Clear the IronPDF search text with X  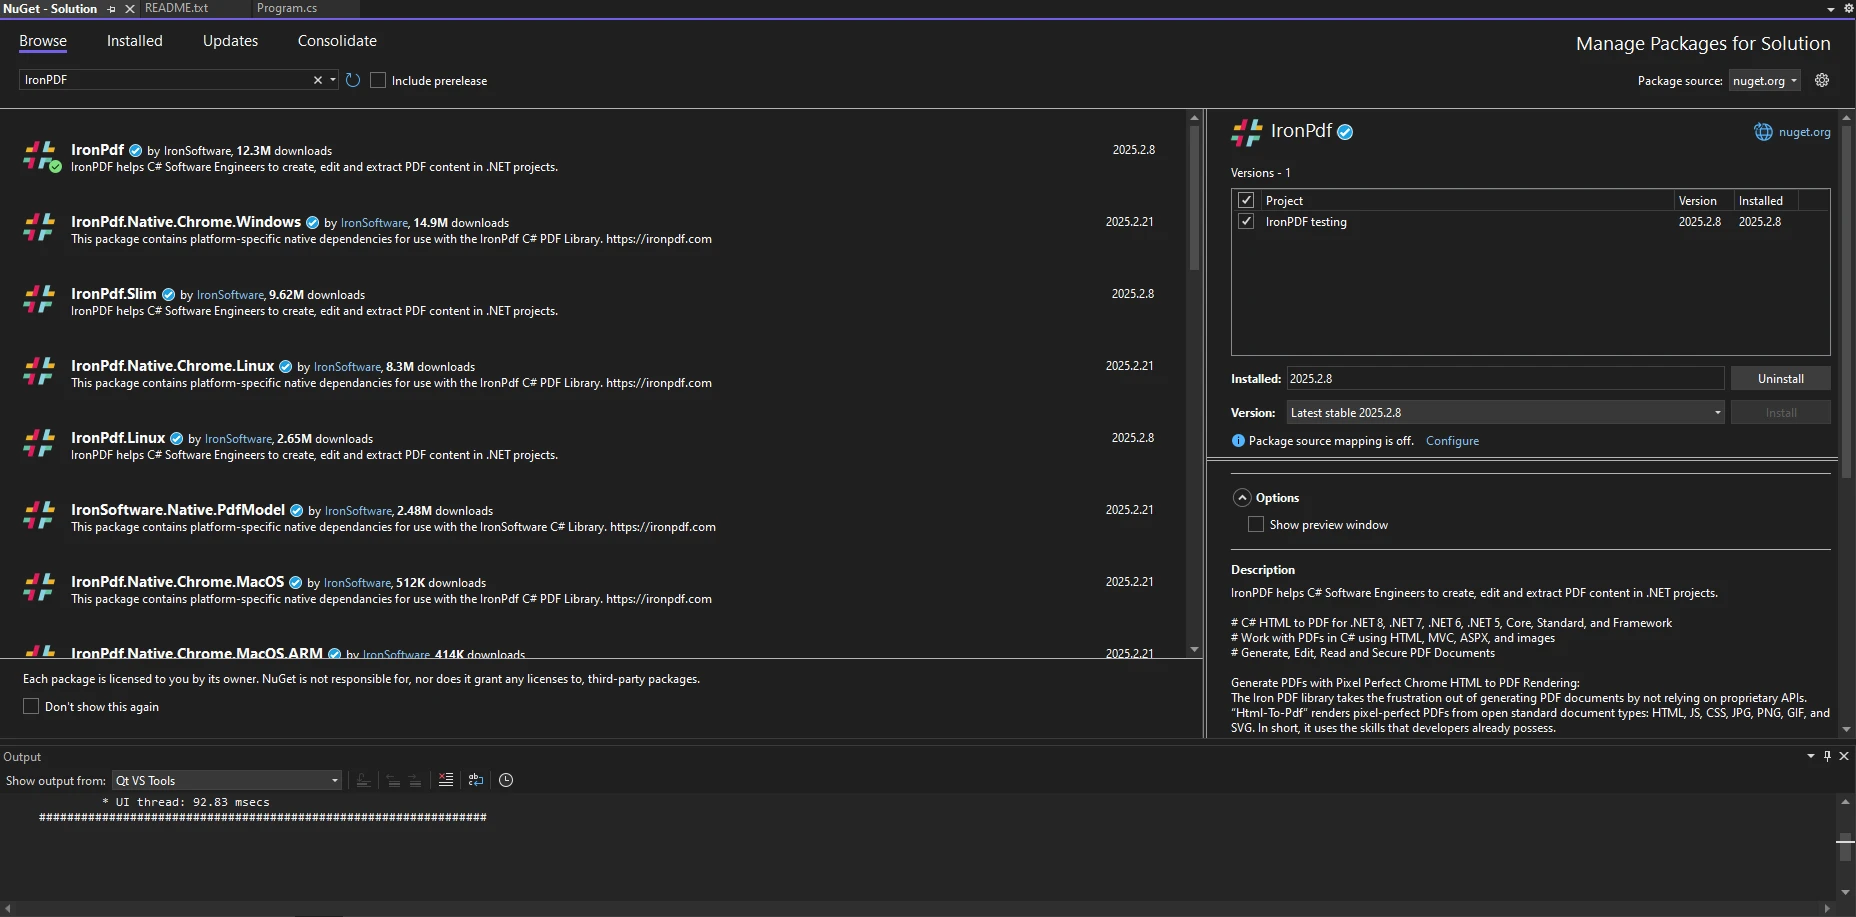pos(318,80)
